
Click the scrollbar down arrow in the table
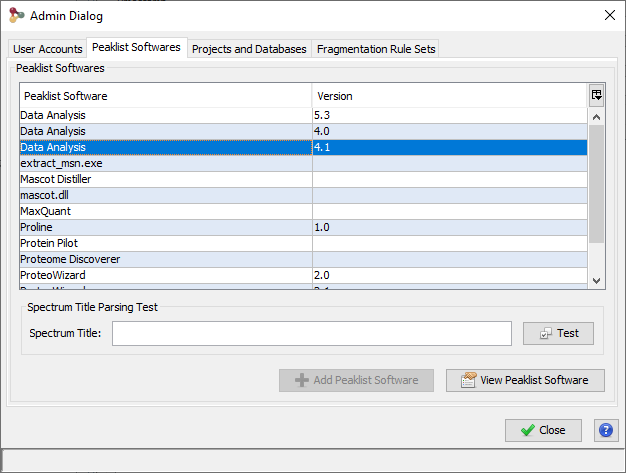596,281
